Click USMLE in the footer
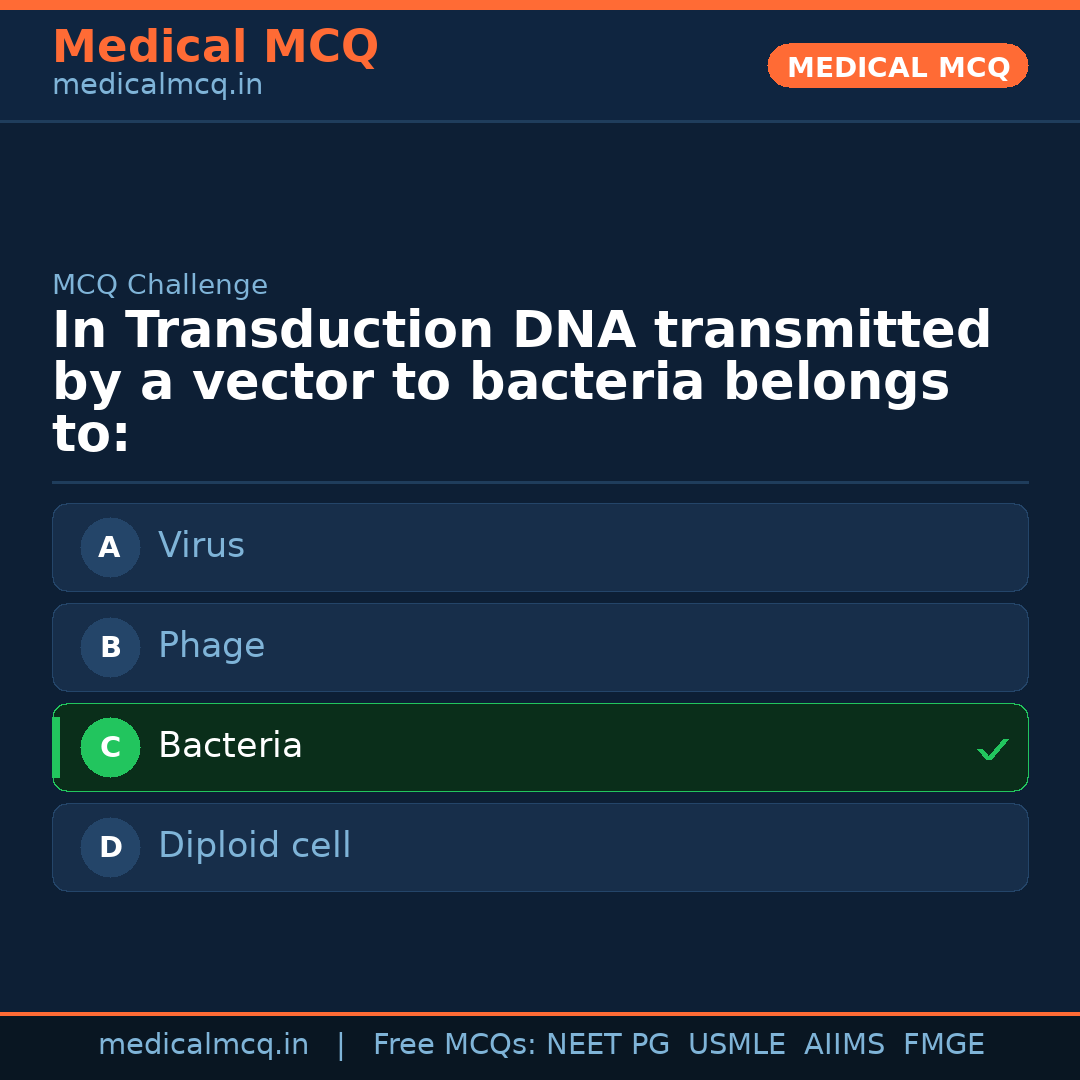 click(x=736, y=1045)
